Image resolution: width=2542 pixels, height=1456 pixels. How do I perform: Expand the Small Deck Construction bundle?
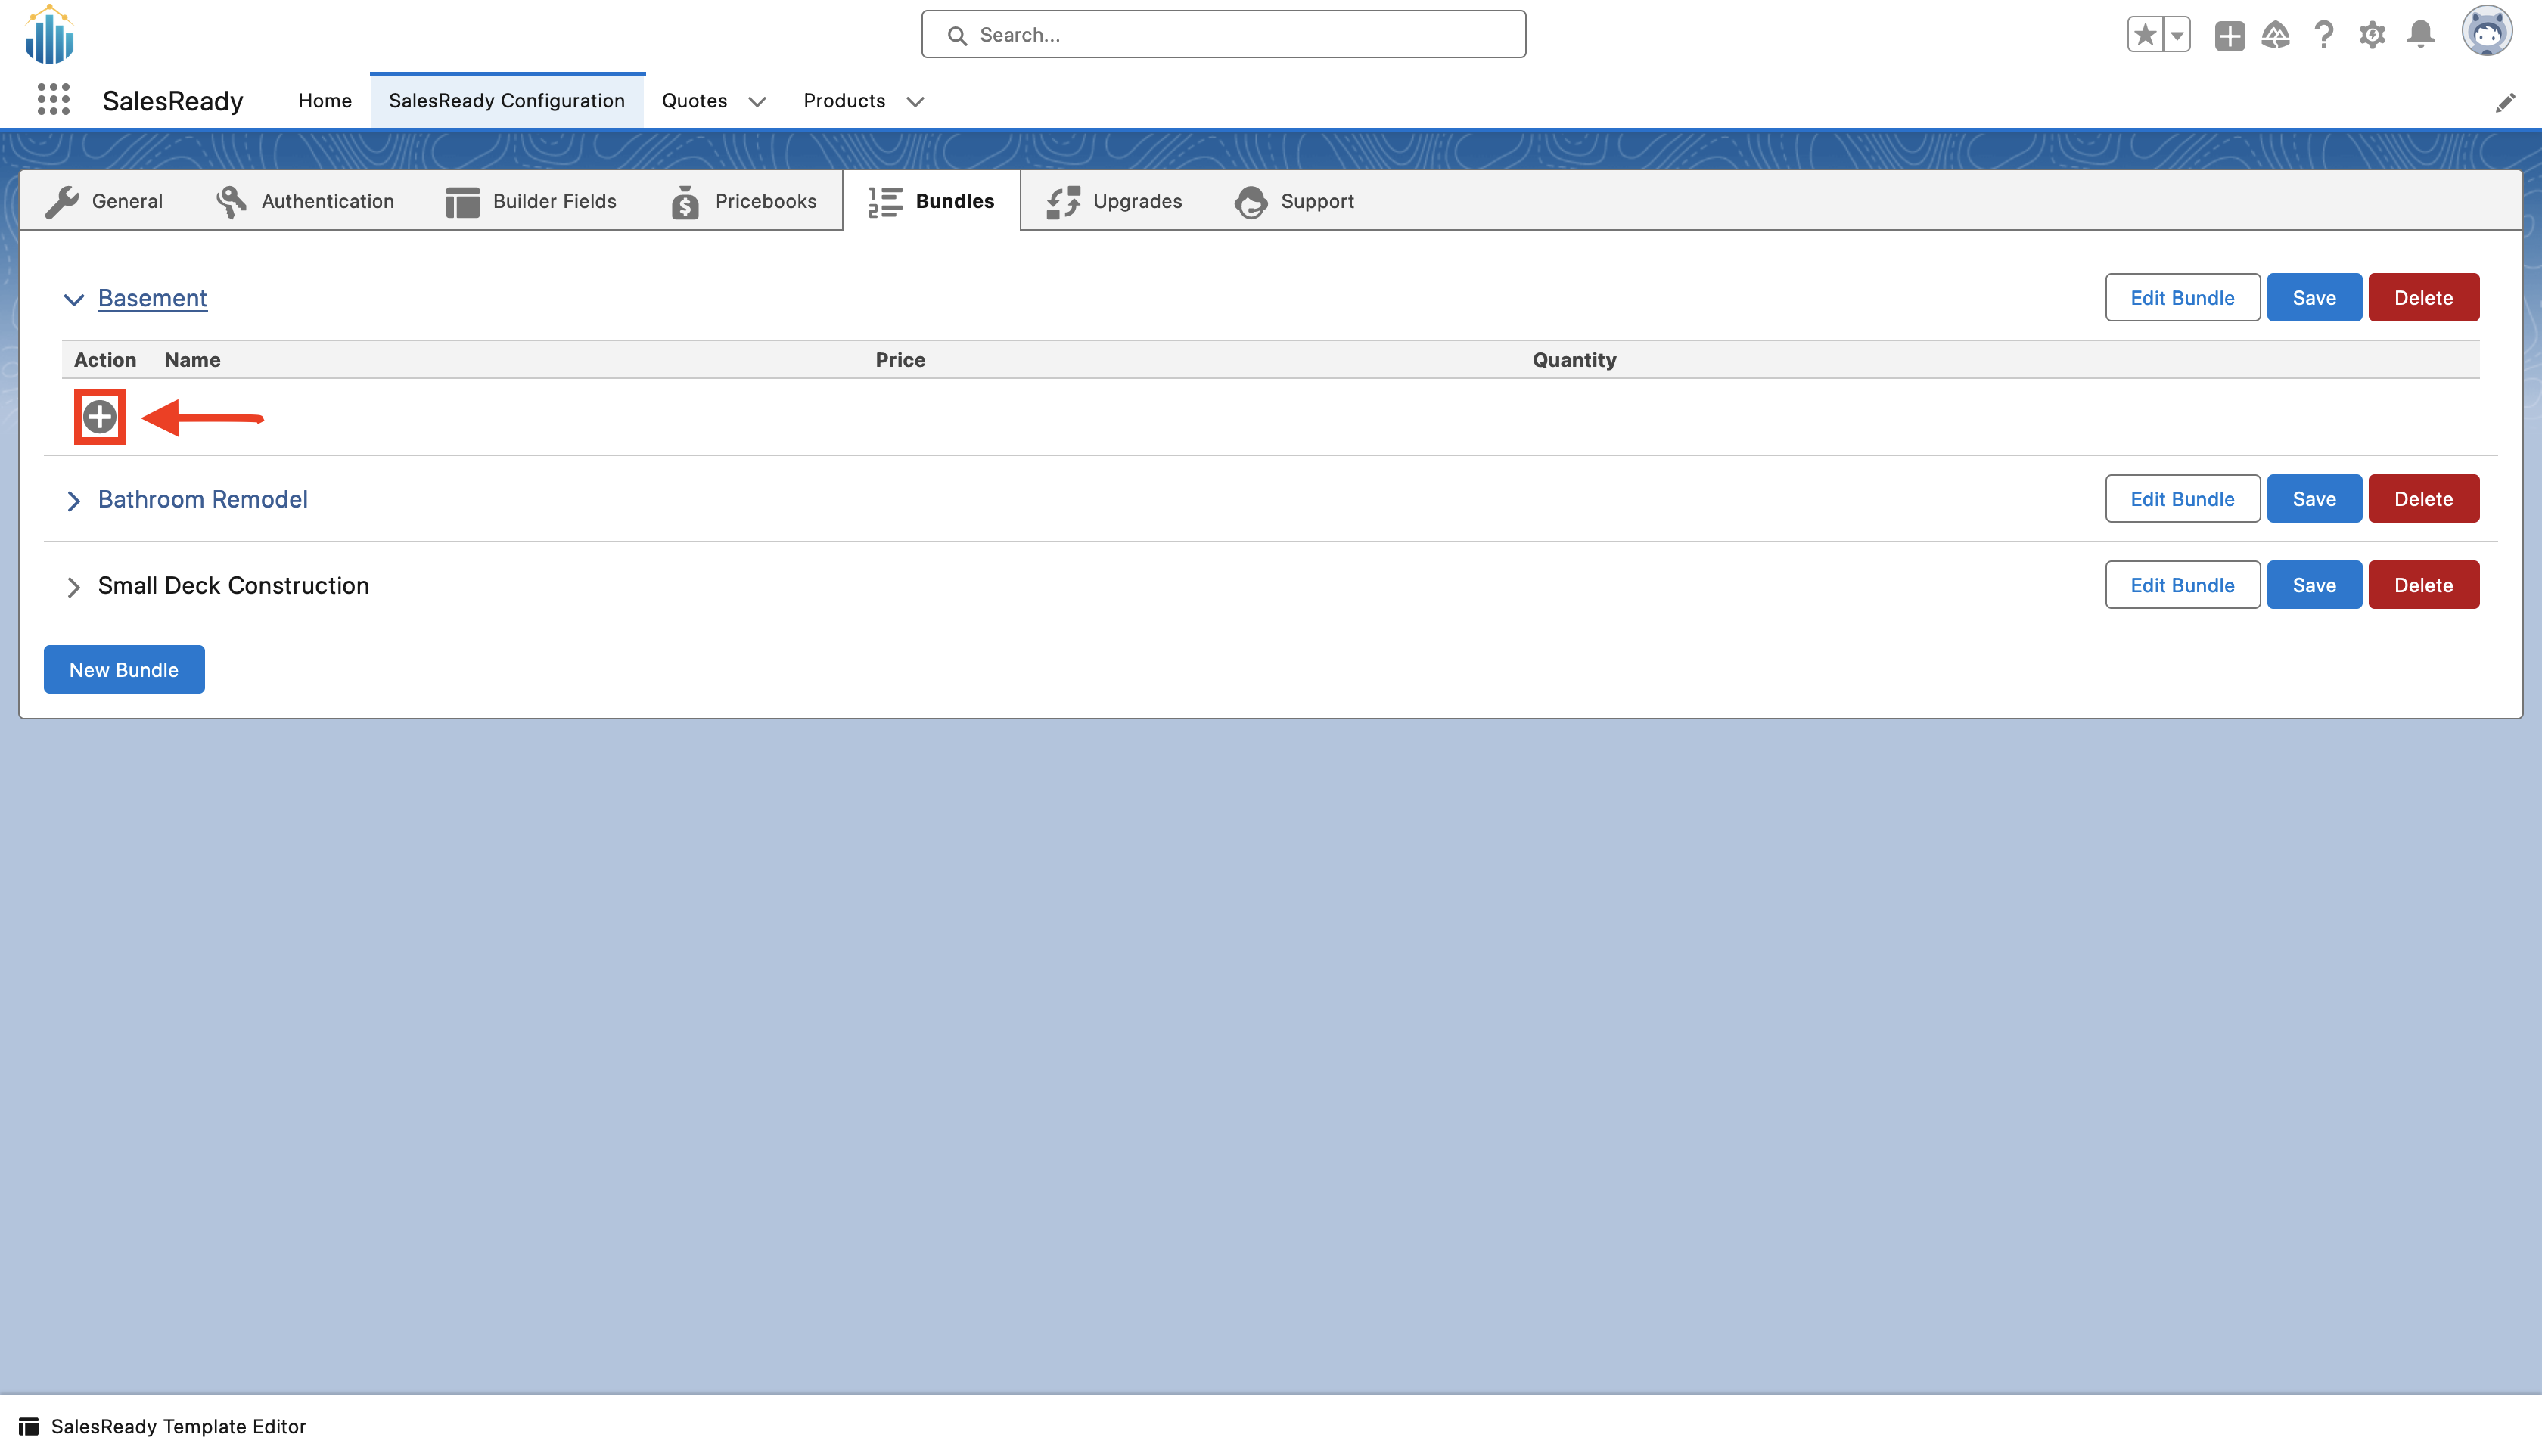coord(74,586)
